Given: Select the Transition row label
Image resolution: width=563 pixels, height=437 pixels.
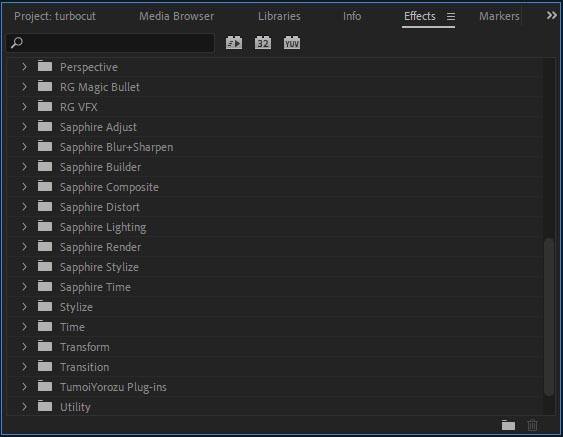Looking at the screenshot, I should 84,367.
